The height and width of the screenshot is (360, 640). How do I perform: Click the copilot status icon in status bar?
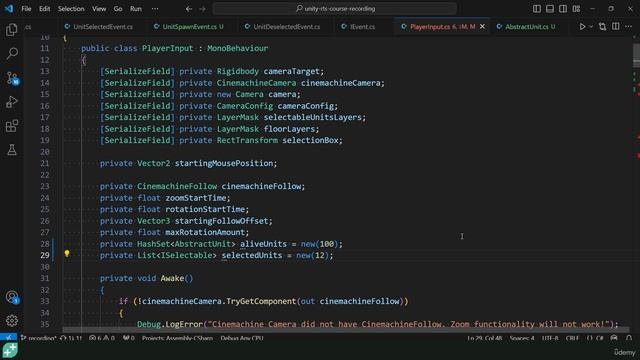point(614,338)
